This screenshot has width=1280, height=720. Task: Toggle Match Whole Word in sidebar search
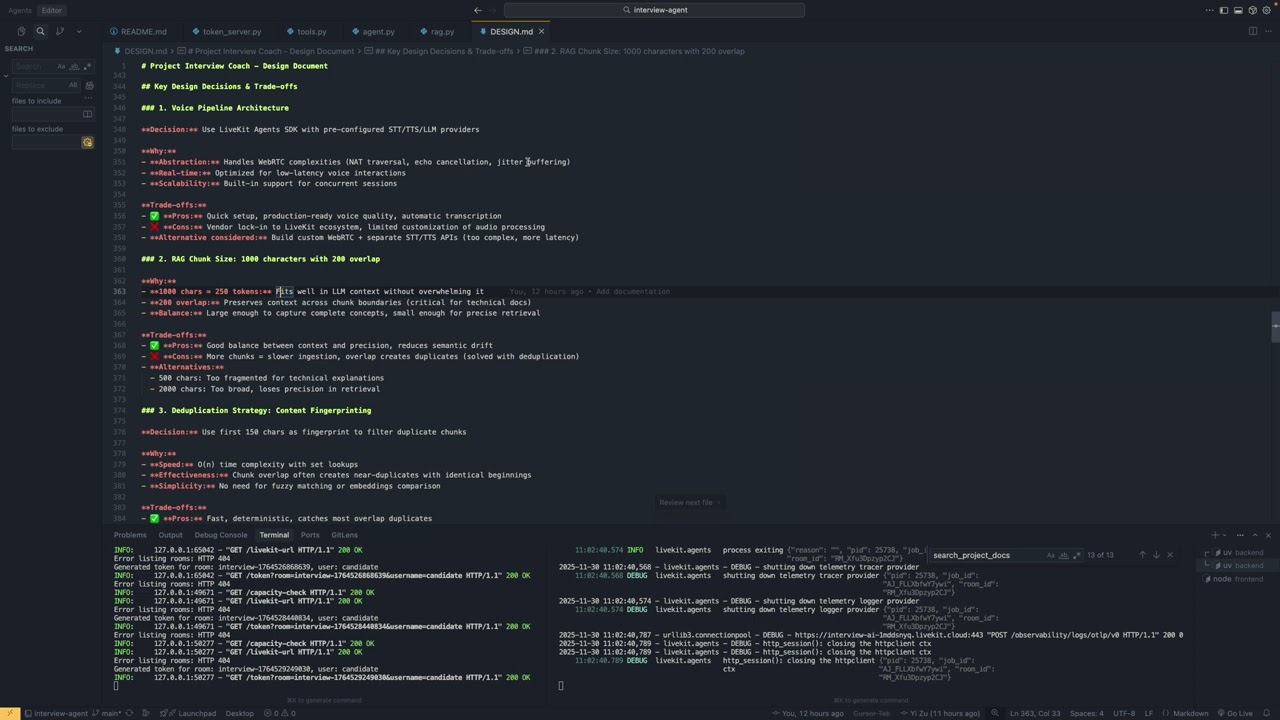(x=75, y=66)
